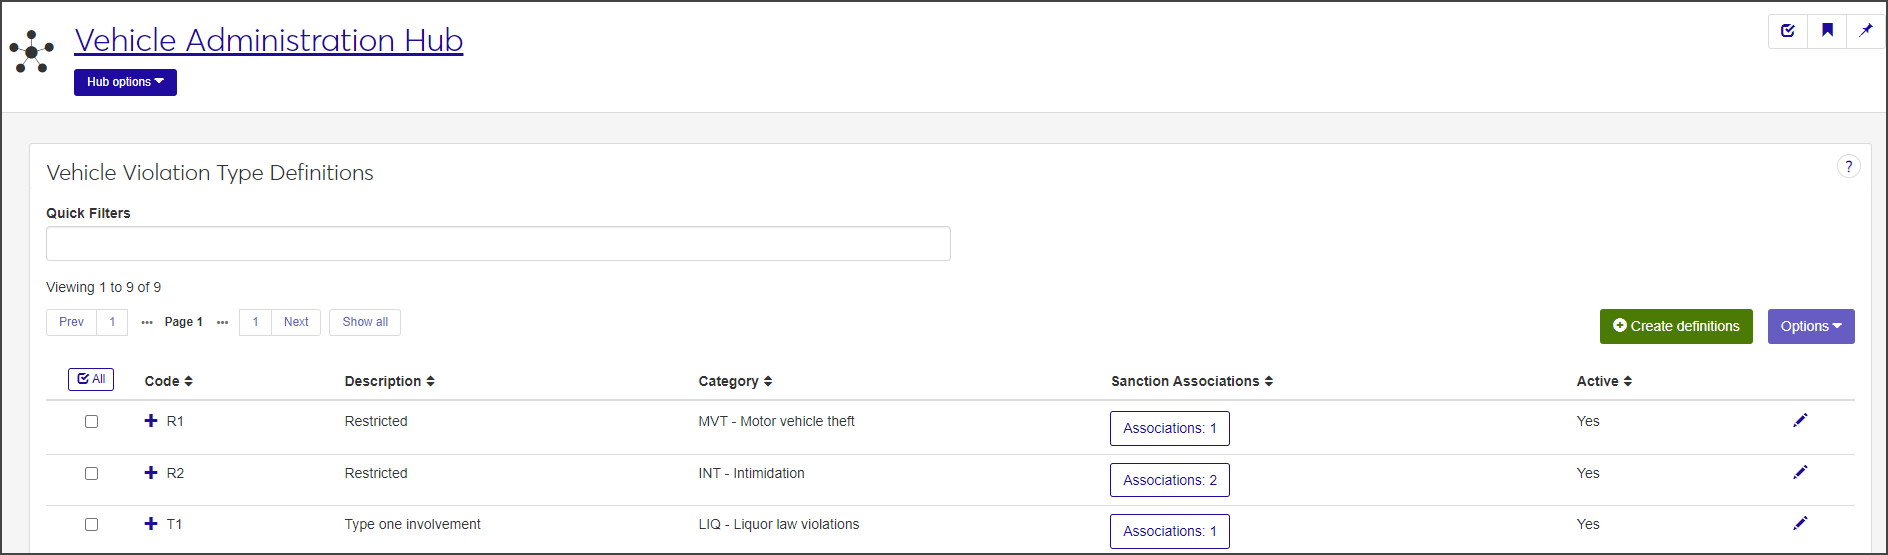1888x555 pixels.
Task: Open the Vehicle Administration Hub link
Action: 269,40
